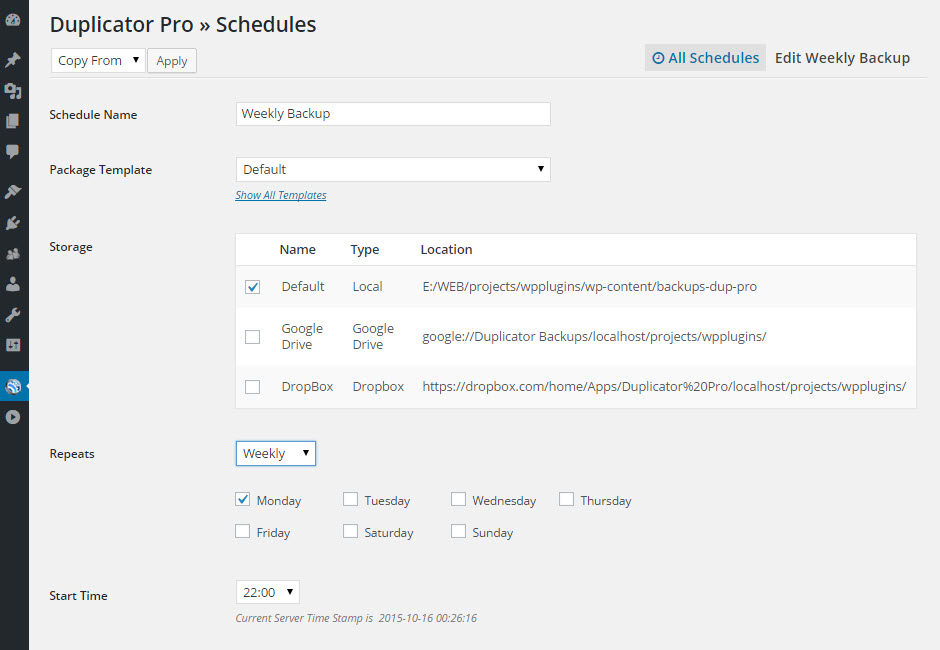Click the Schedule Name text field
This screenshot has height=650, width=940.
point(393,114)
